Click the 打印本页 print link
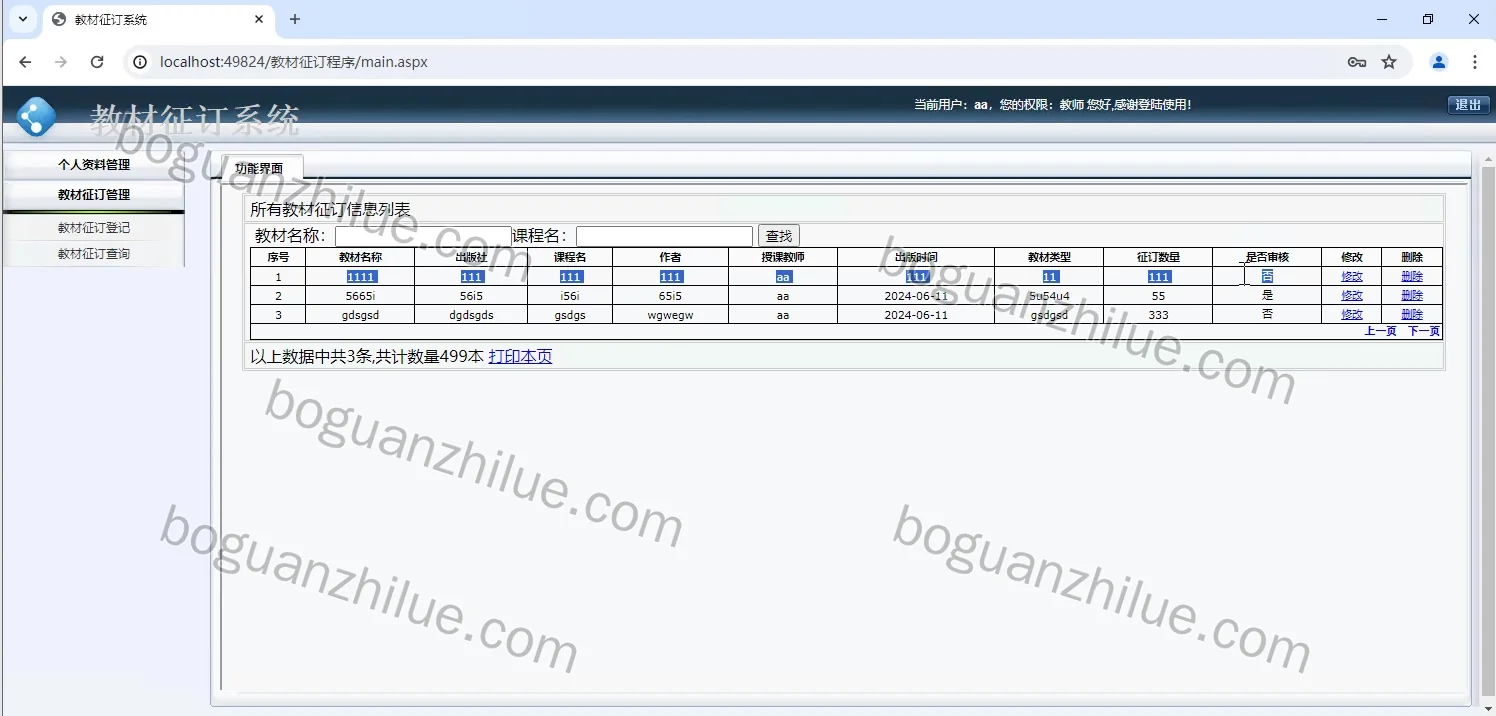The width and height of the screenshot is (1496, 716). point(520,357)
